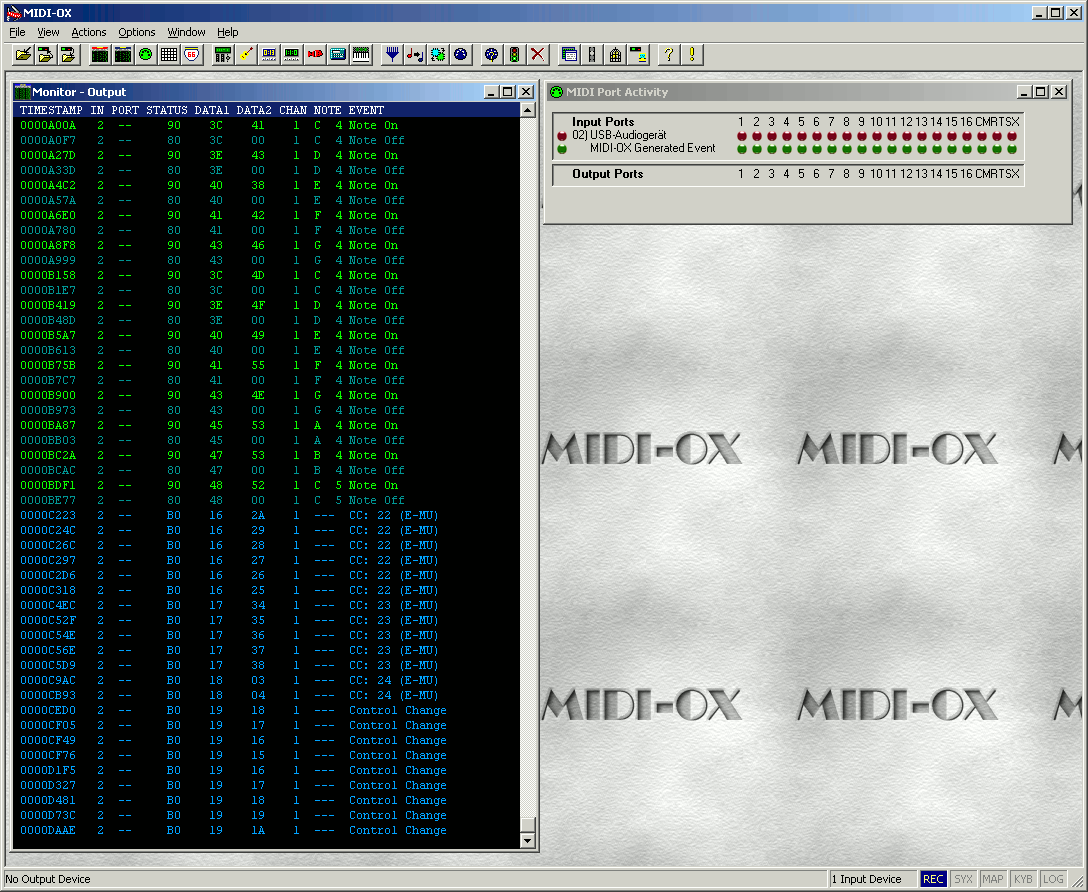Viewport: 1088px width, 892px height.
Task: Click the EVENT column header
Action: tap(366, 110)
